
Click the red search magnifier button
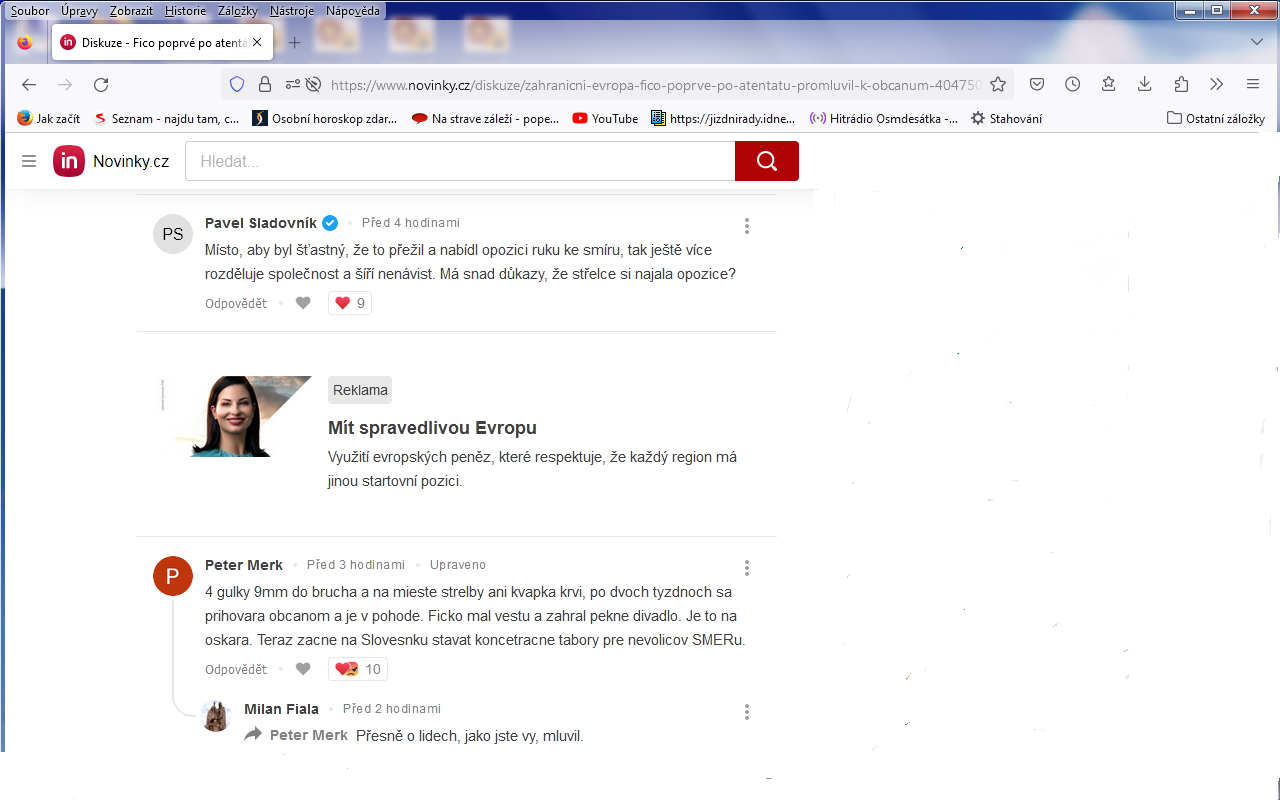766,161
